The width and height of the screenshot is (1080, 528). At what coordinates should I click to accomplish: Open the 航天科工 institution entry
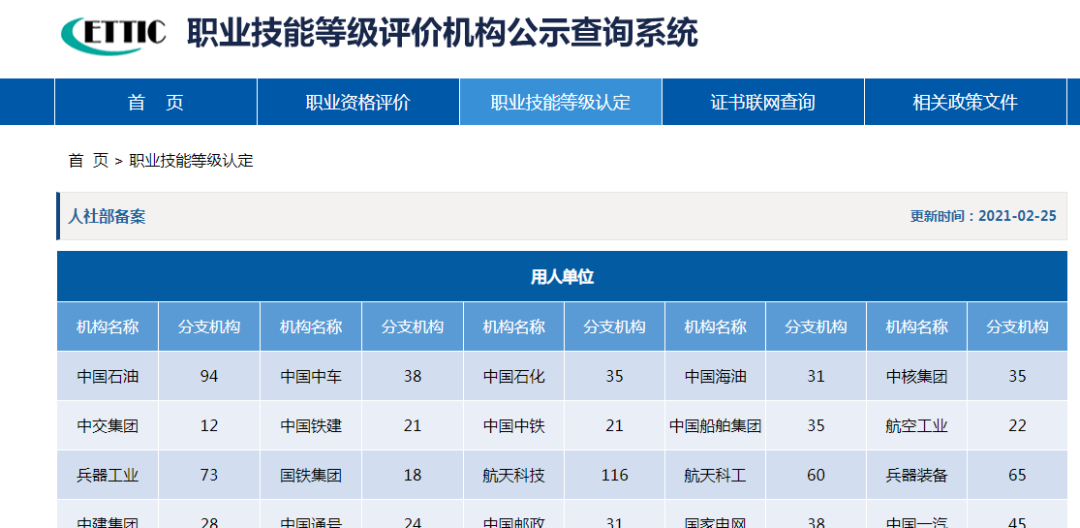click(x=715, y=475)
